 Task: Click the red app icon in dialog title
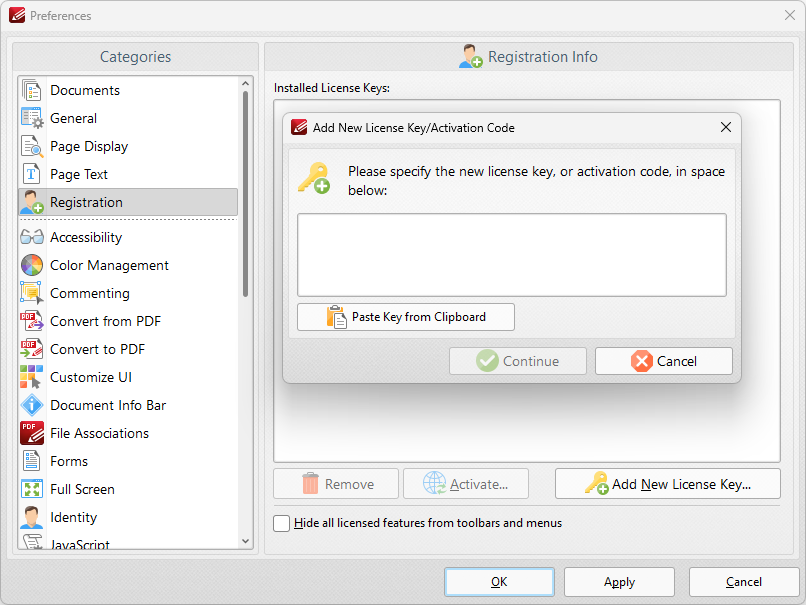[x=299, y=127]
